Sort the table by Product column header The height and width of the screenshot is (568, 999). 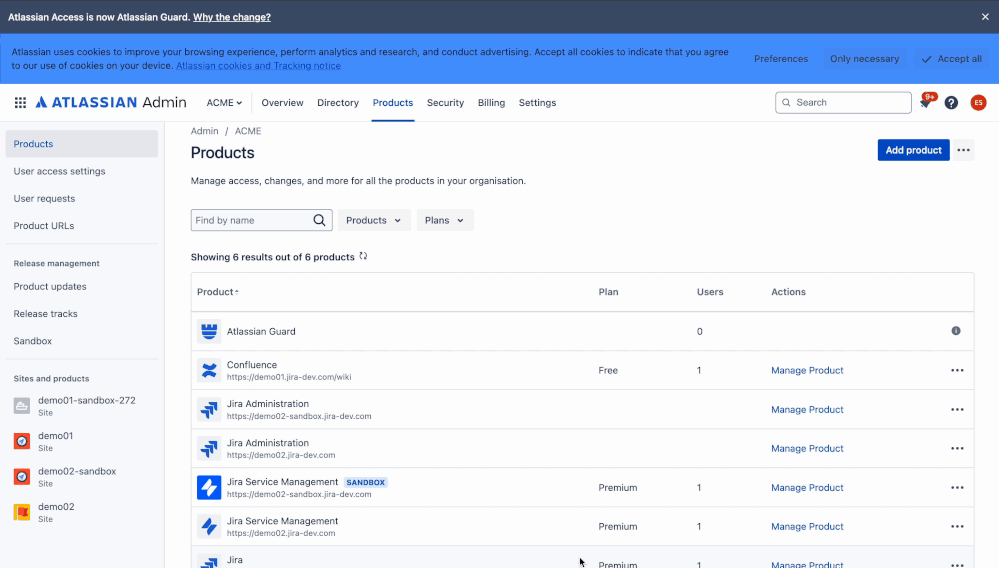point(217,292)
